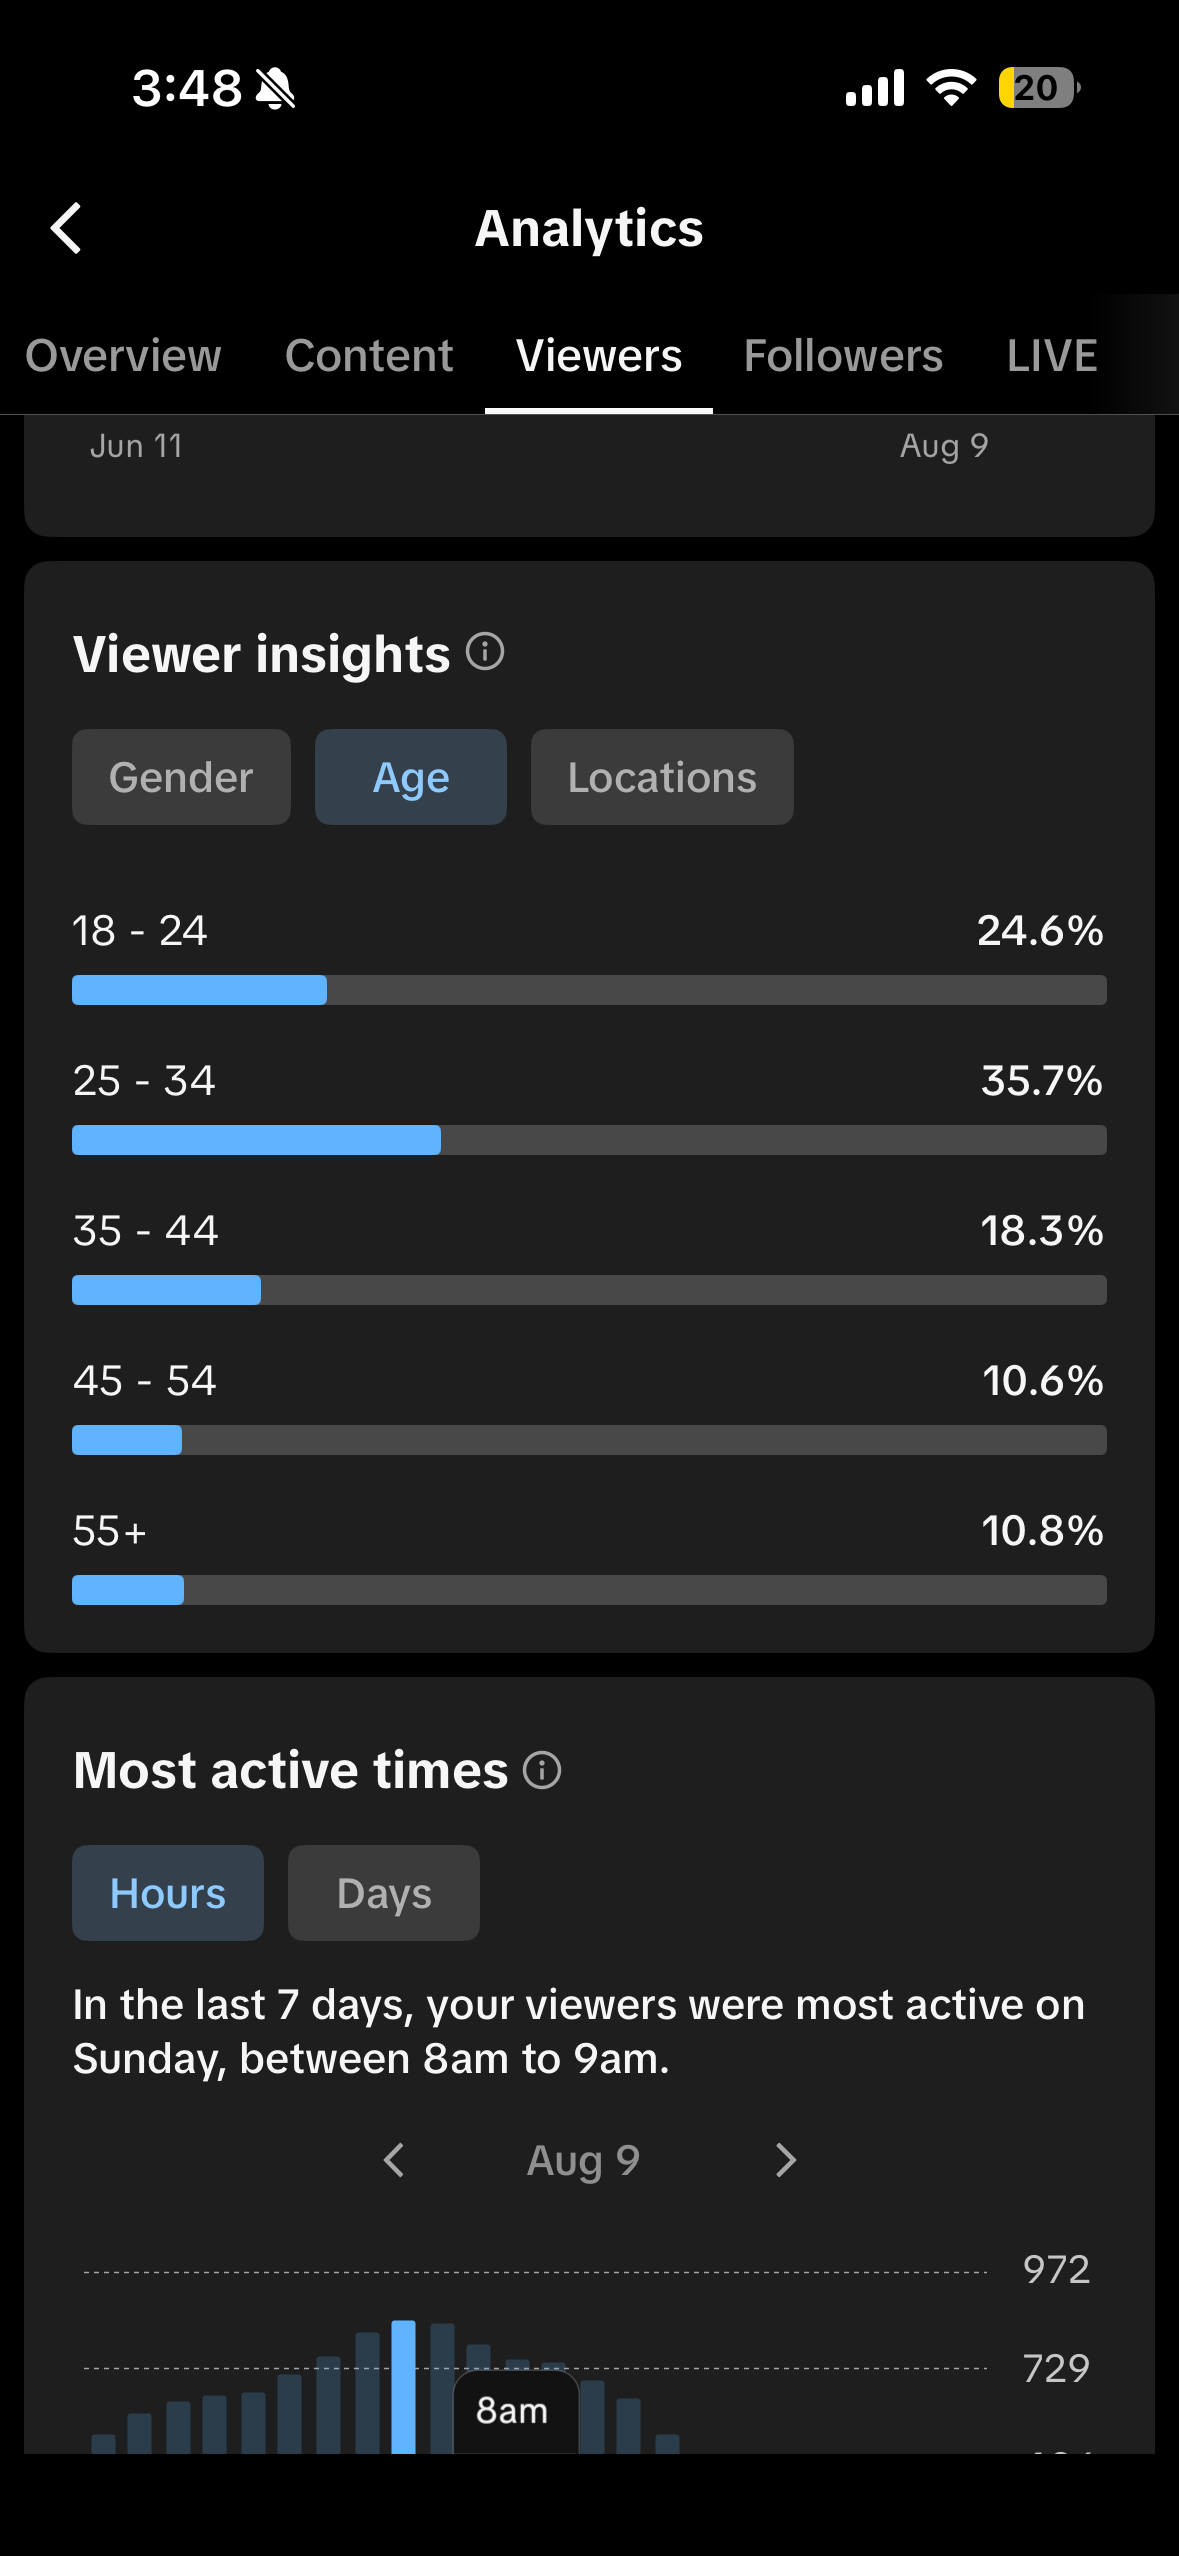Viewport: 1179px width, 2556px height.
Task: Open Most active times info icon
Action: pyautogui.click(x=542, y=1769)
